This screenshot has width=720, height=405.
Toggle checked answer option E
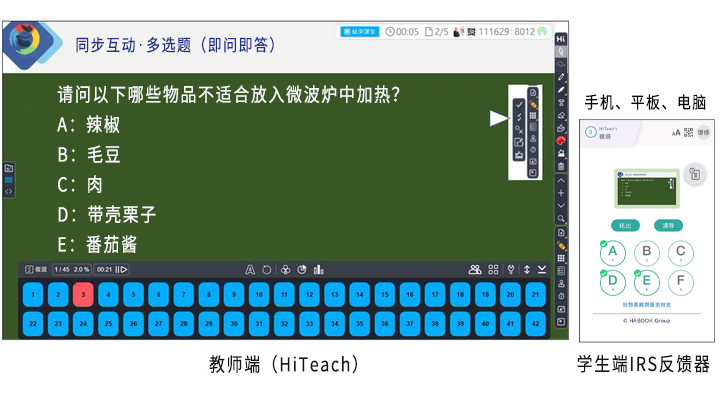(x=647, y=283)
